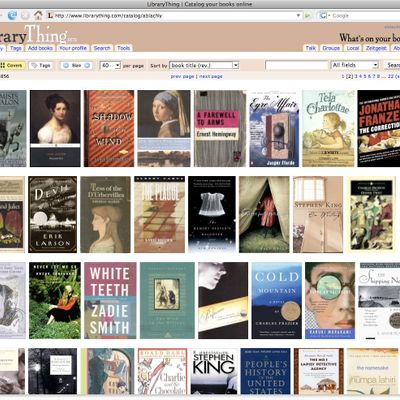Go to page 1 link
This screenshot has width=400, height=400.
click(x=343, y=76)
